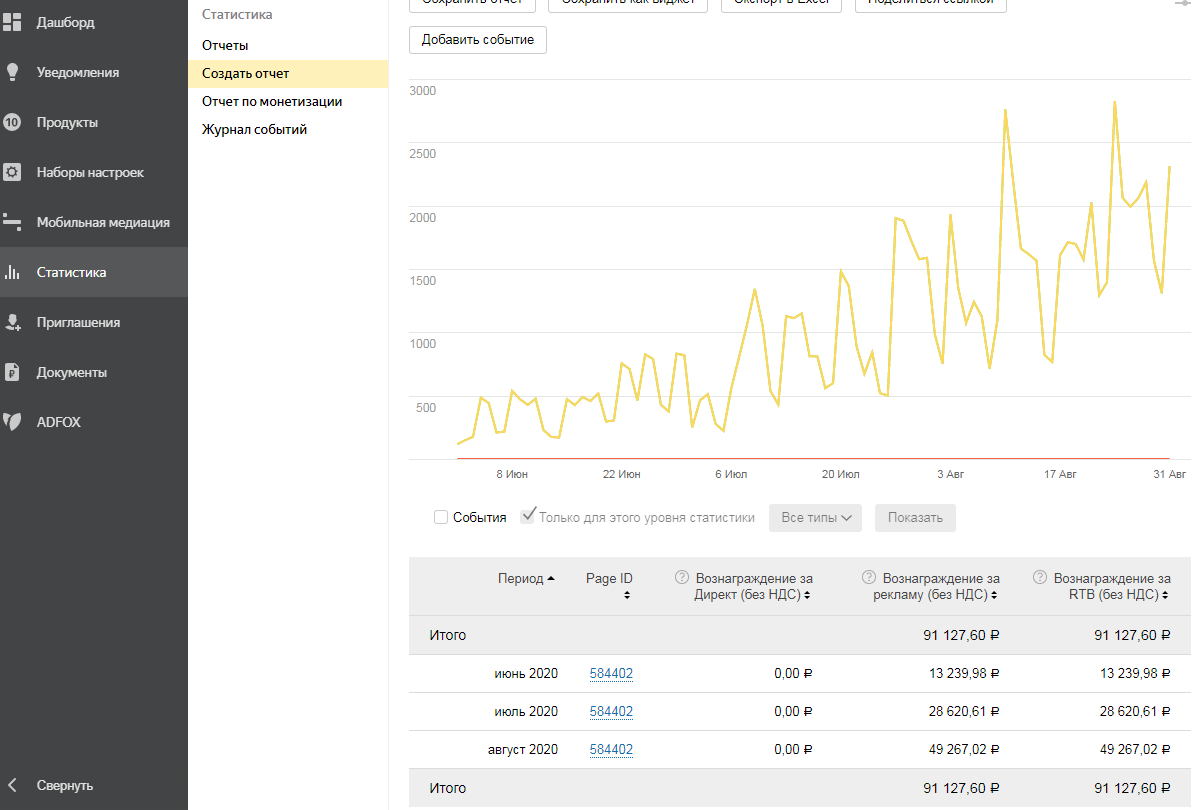Toggle Только для этого уровня статистики checkbox
Viewport: 1195px width, 810px height.
528,517
